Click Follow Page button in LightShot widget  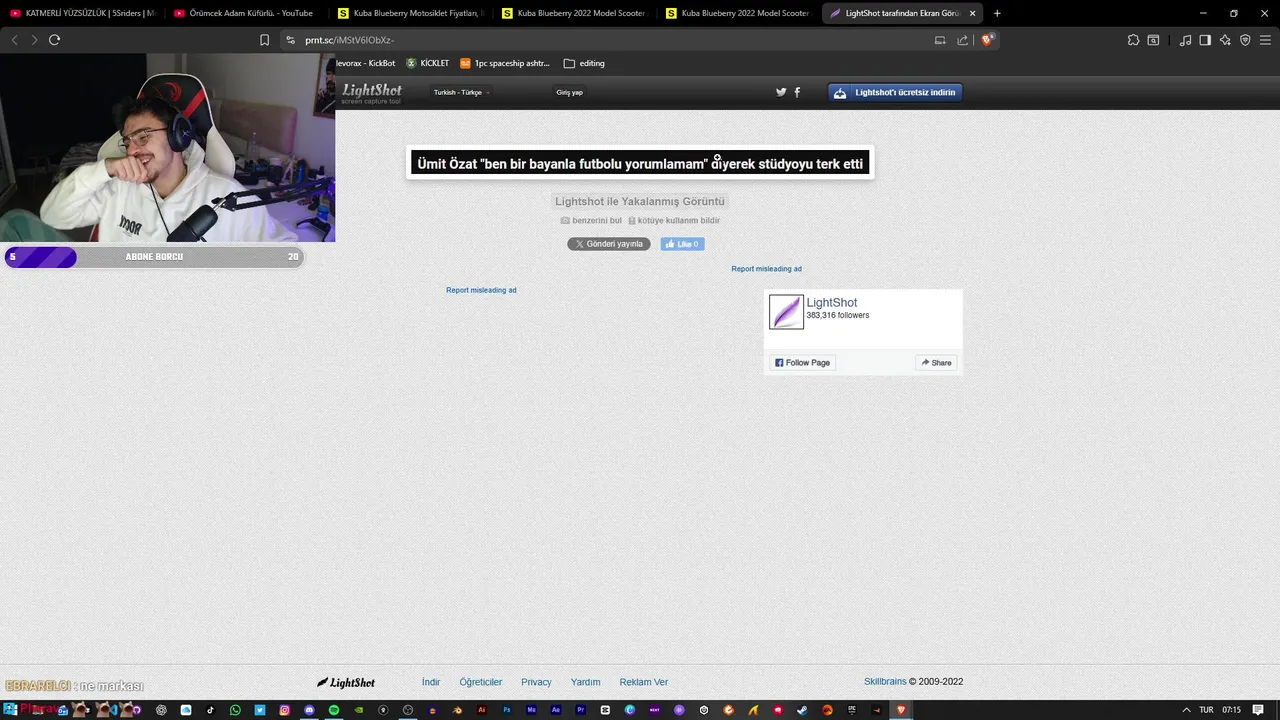802,363
